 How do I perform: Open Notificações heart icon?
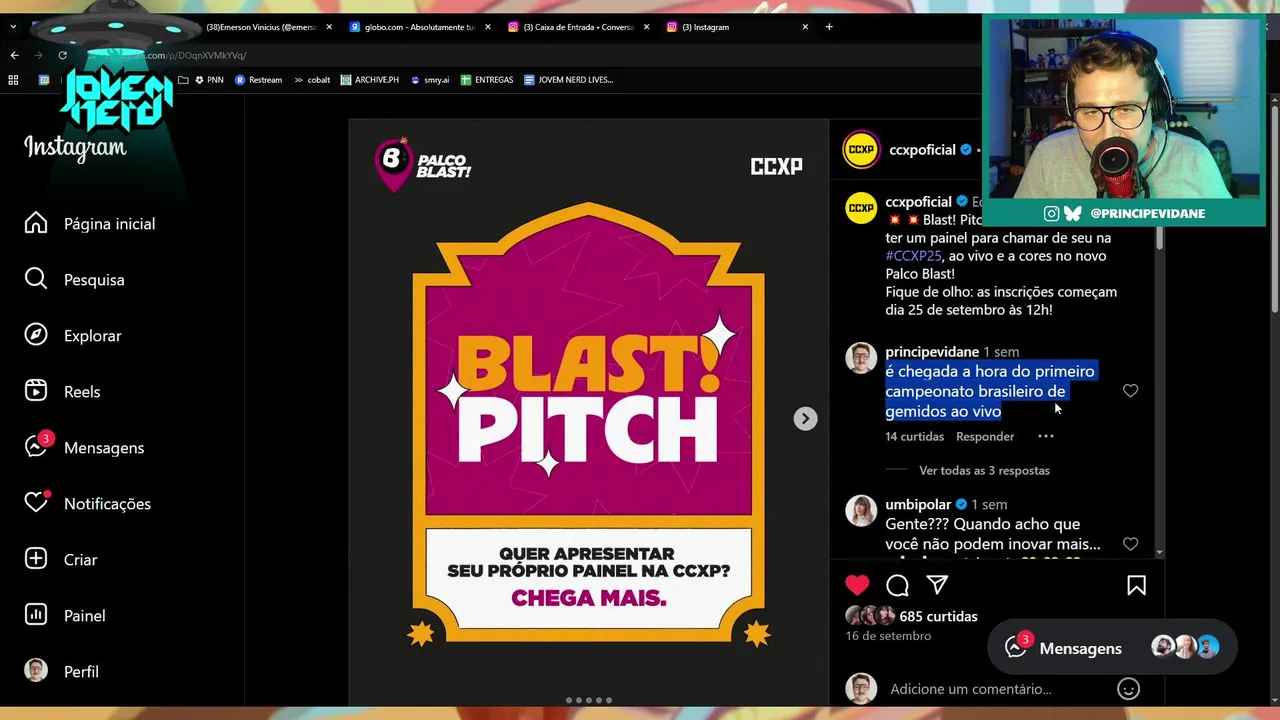[36, 503]
